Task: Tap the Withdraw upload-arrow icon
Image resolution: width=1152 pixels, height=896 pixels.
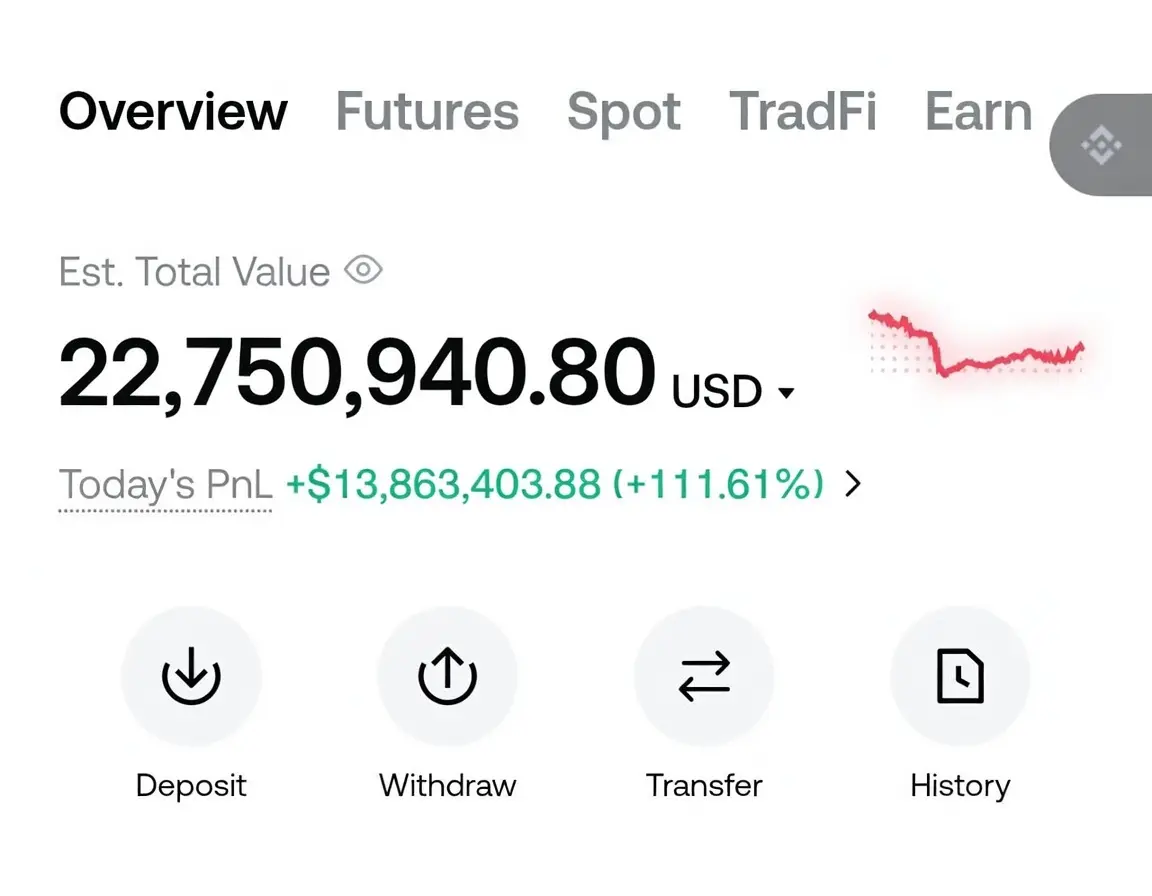Action: (x=447, y=676)
